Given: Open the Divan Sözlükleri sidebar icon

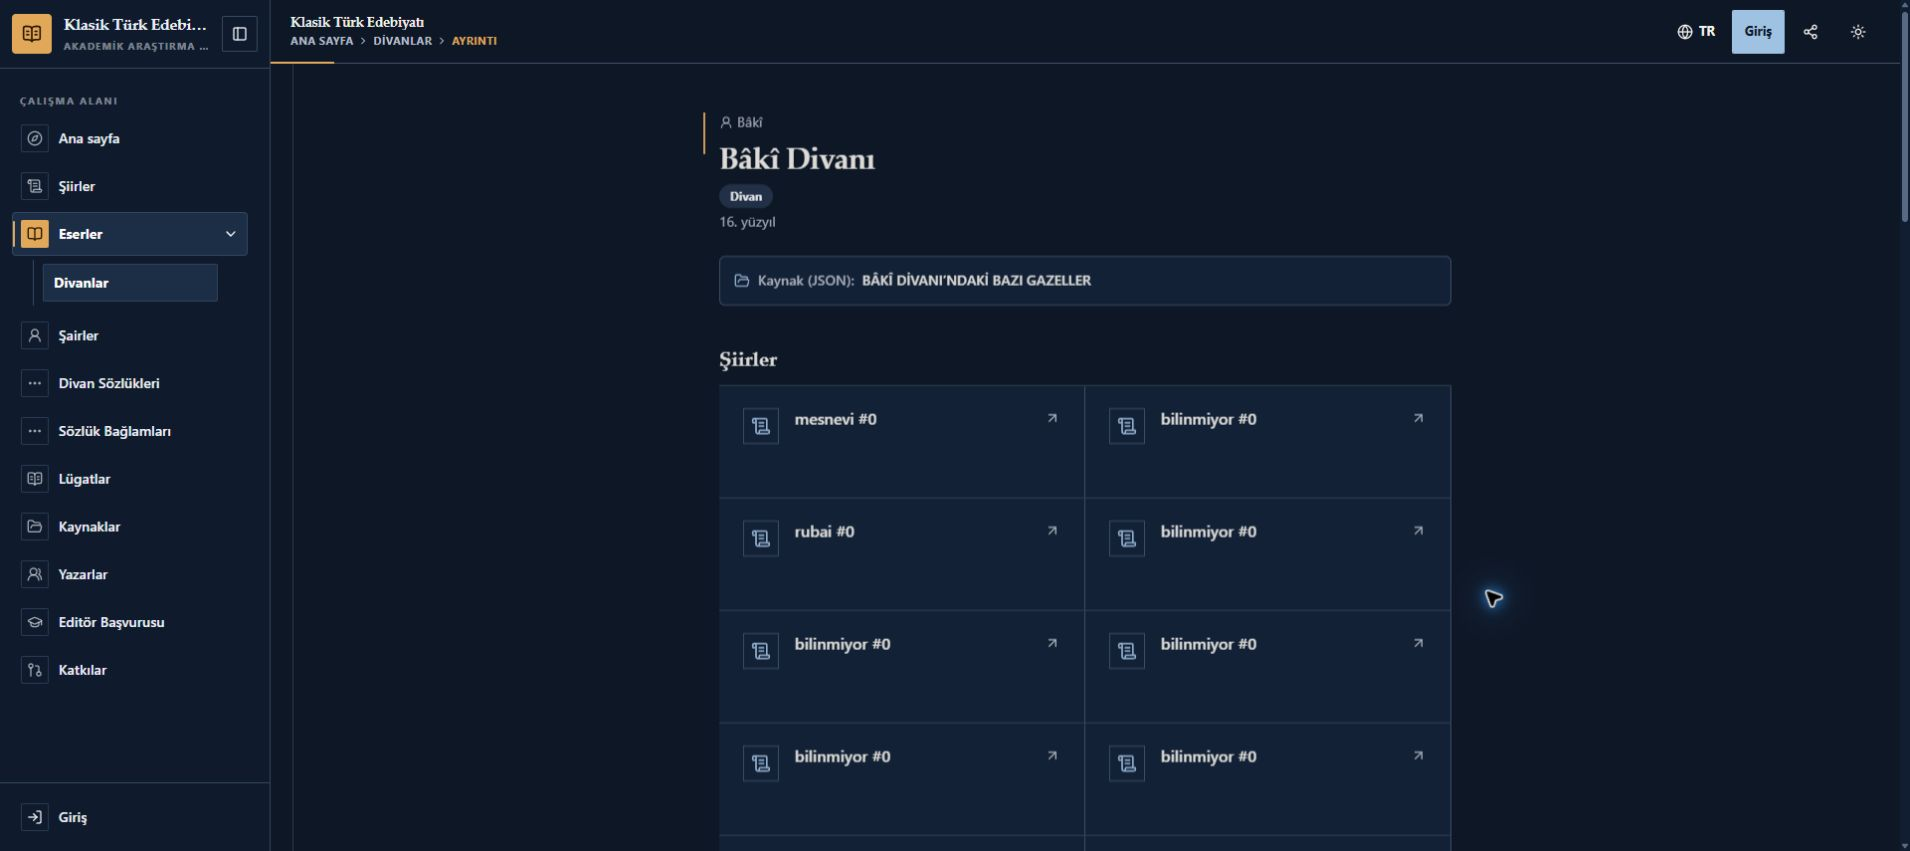Looking at the screenshot, I should [35, 384].
